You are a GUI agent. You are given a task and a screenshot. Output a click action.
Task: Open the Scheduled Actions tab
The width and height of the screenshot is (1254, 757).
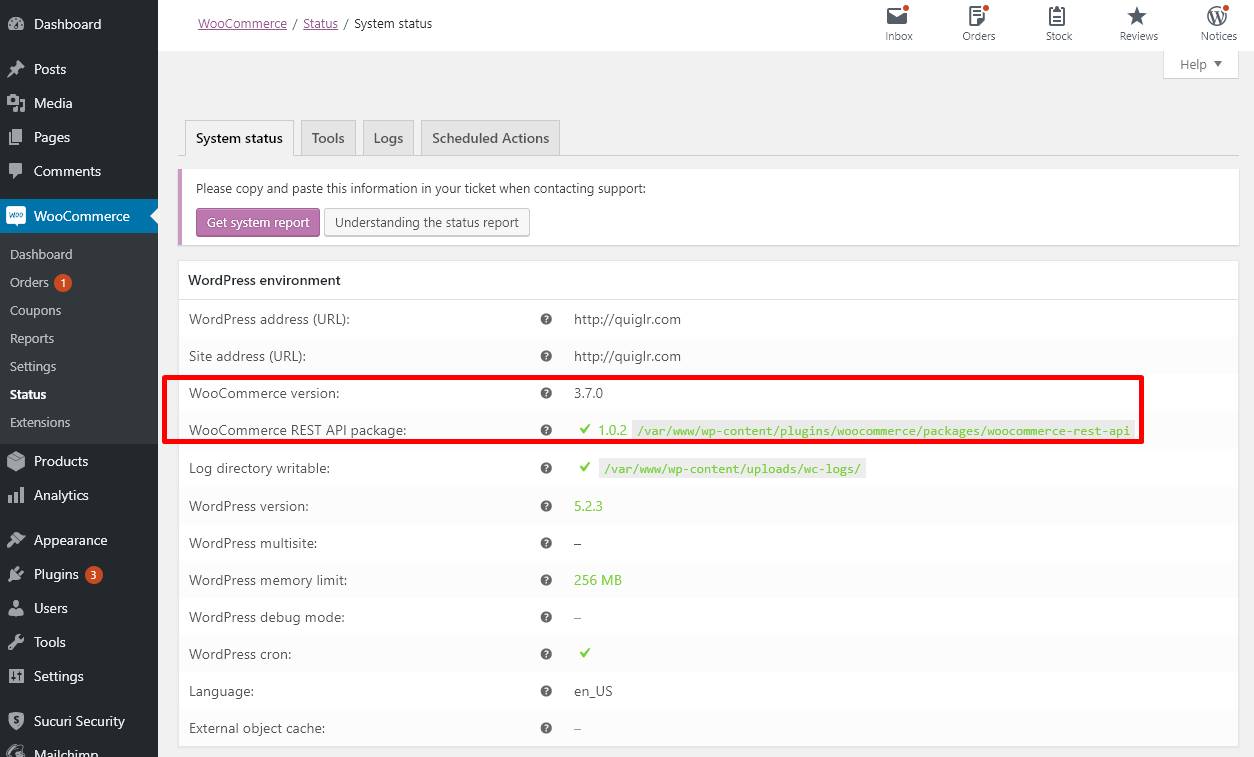[x=490, y=138]
